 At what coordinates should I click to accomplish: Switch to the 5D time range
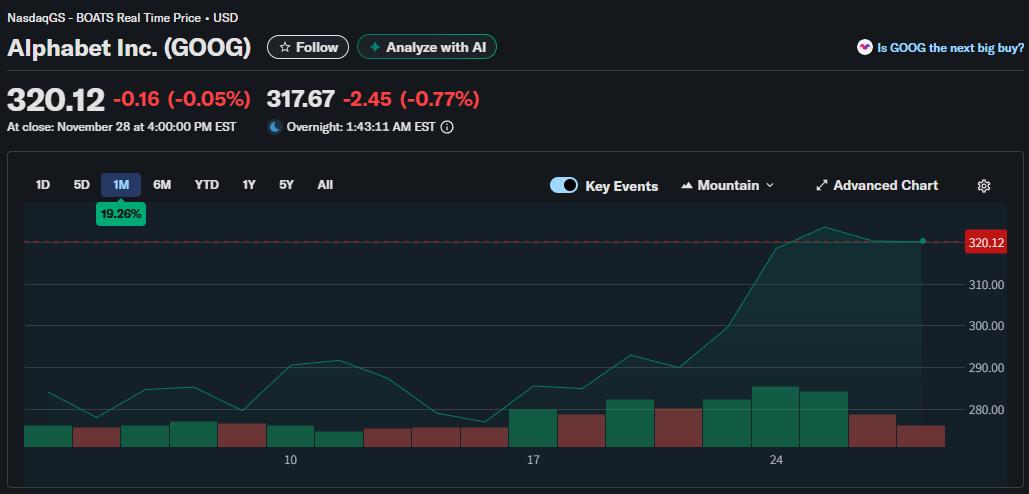82,185
